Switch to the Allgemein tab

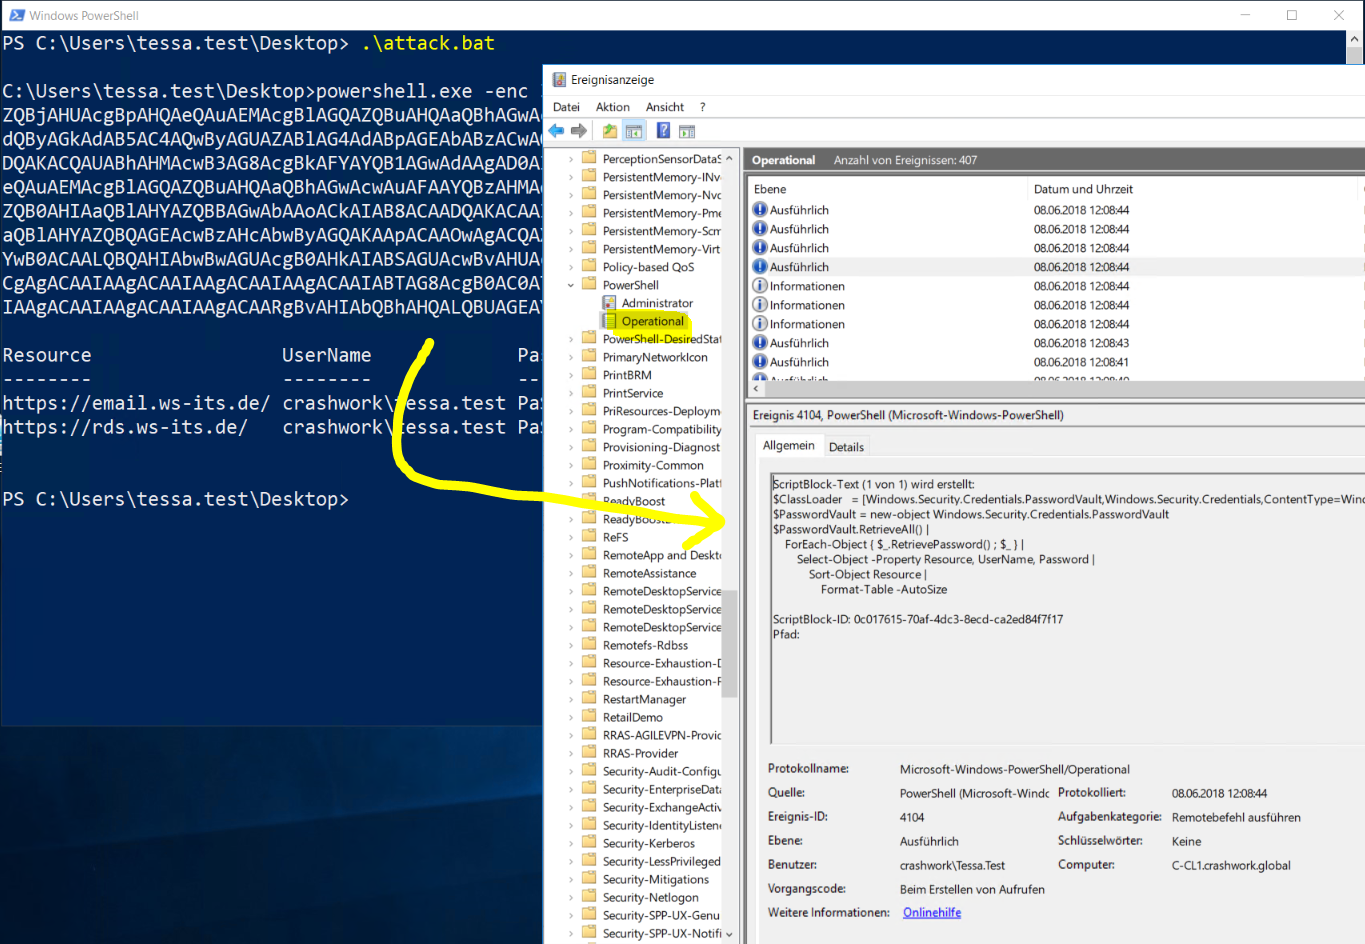[x=789, y=446]
